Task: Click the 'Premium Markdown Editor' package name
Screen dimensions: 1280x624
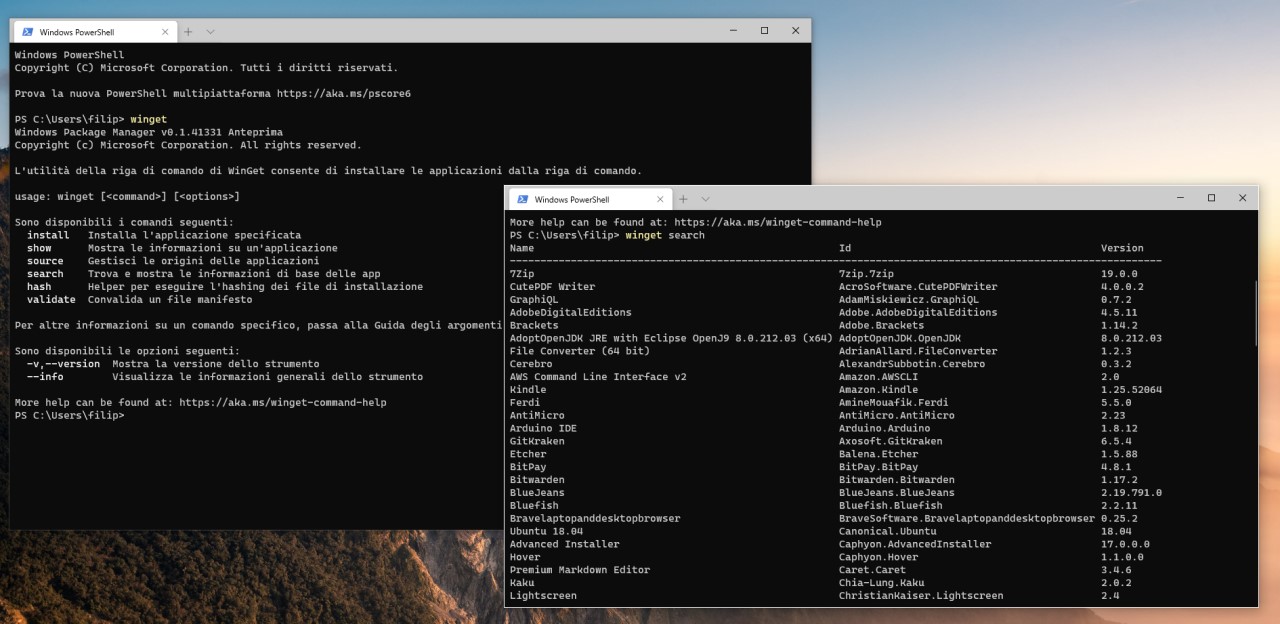Action: [x=580, y=570]
